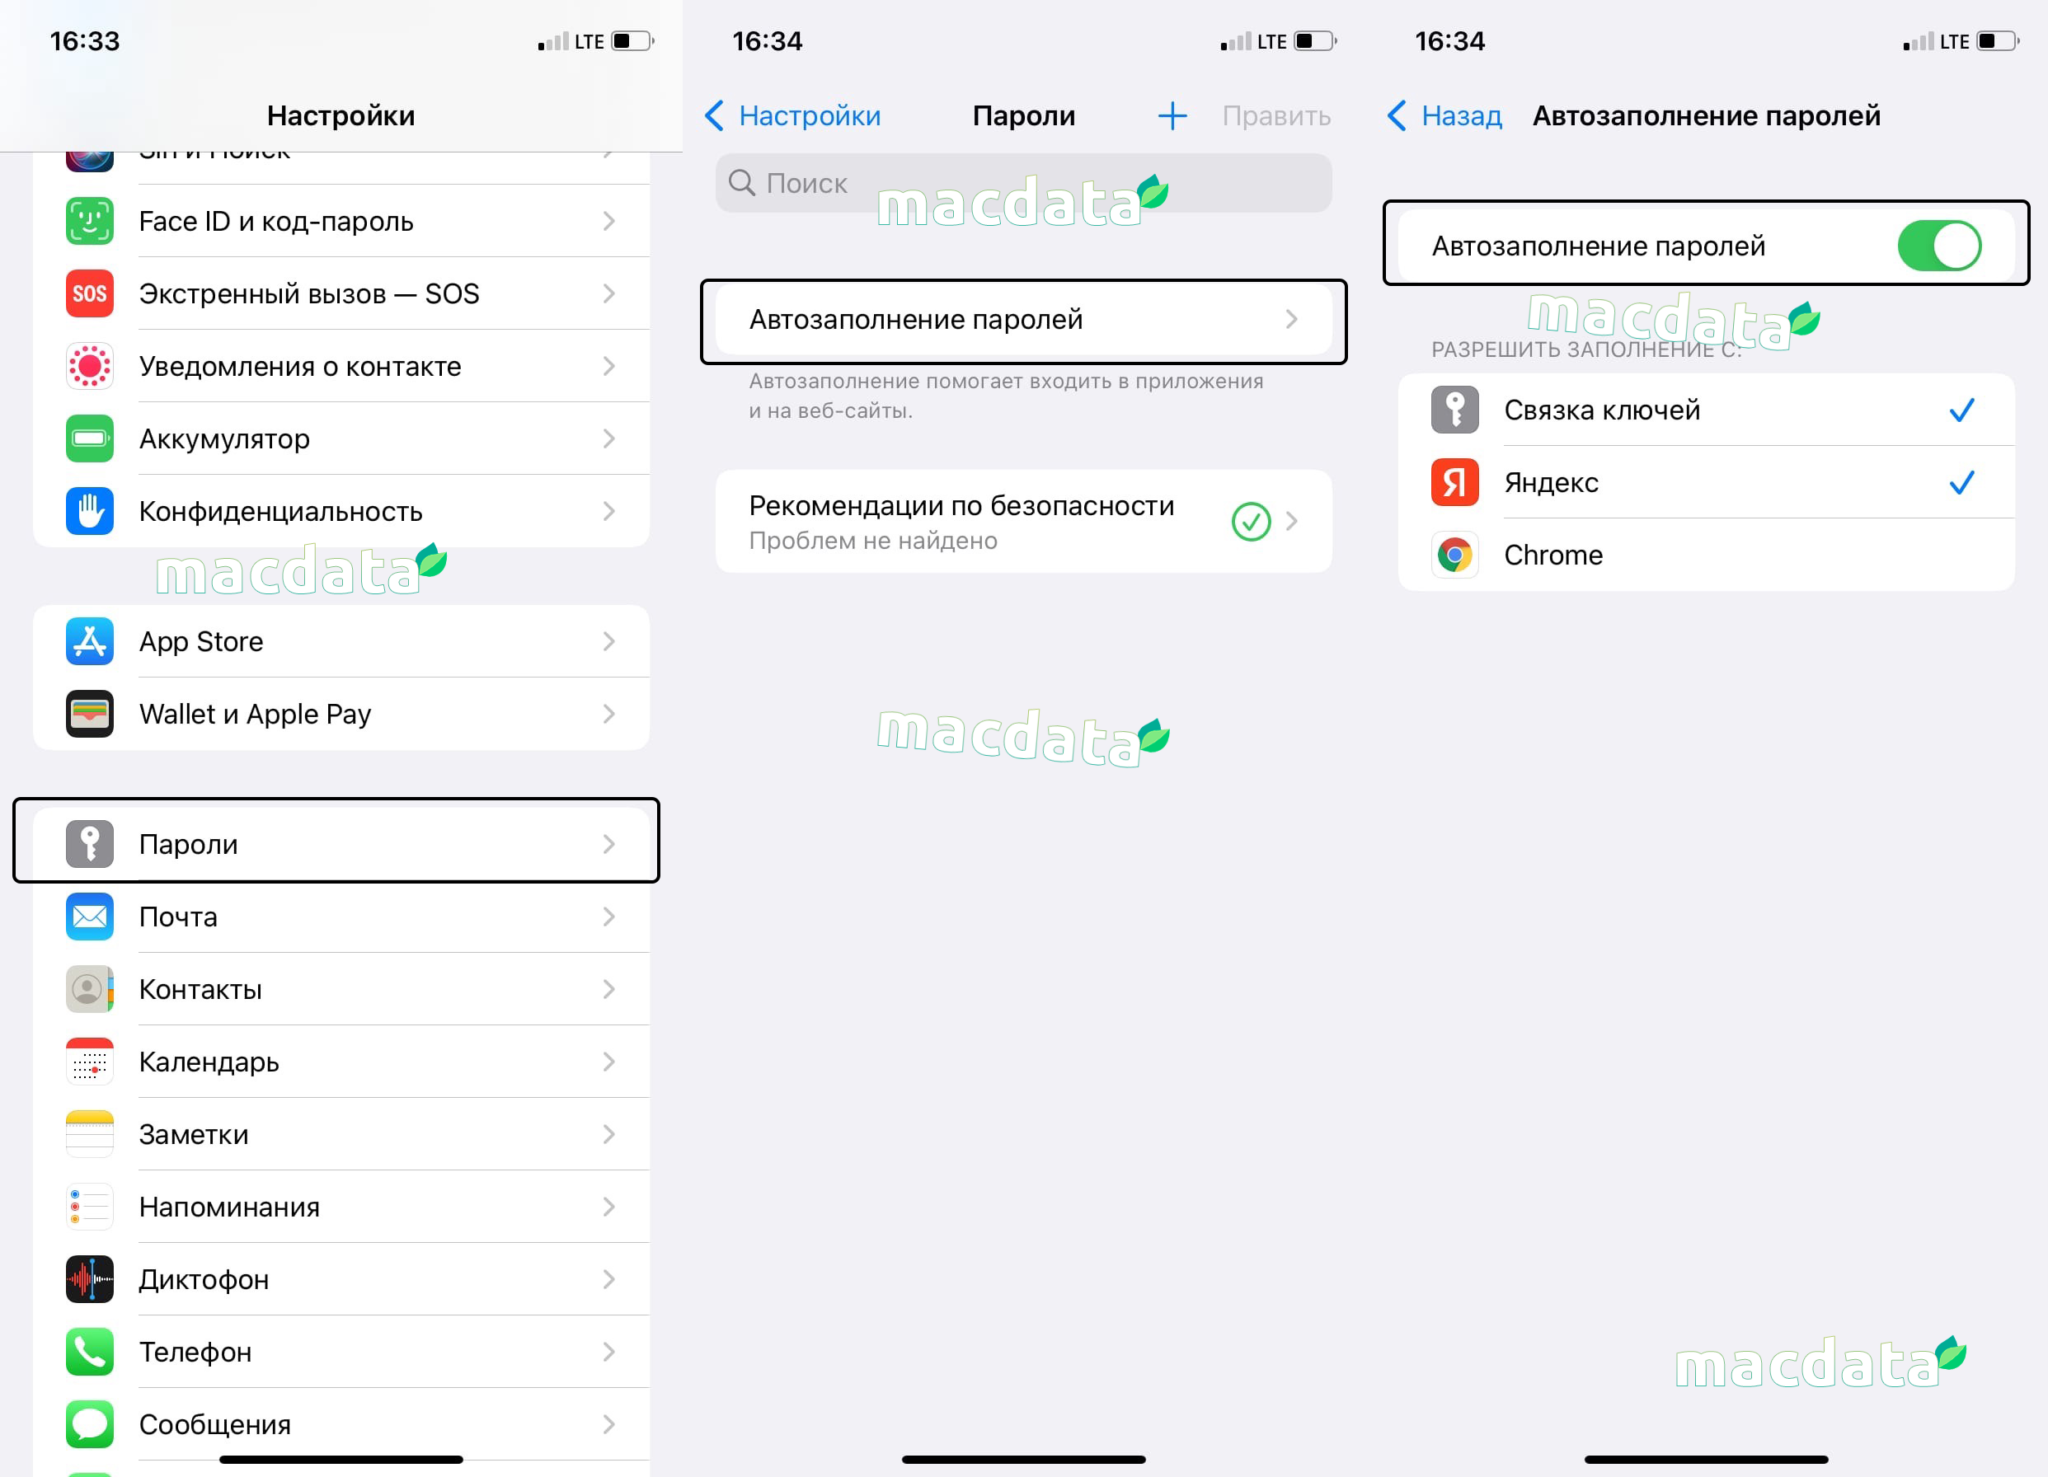
Task: Open Рекомендации по безопасности section
Action: click(1024, 521)
